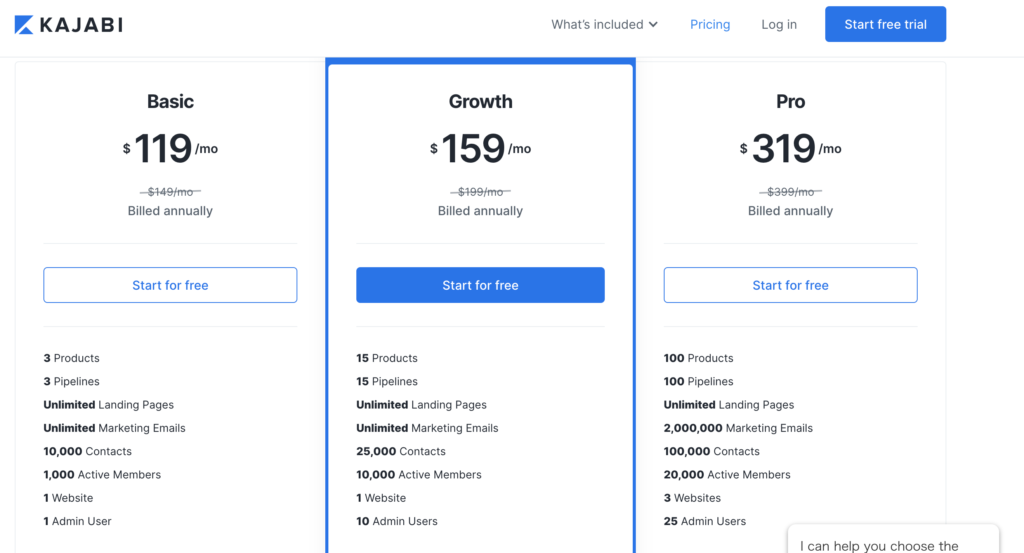Click Unlimited Marketing Emails in Growth plan
This screenshot has height=553, width=1024.
(x=427, y=428)
